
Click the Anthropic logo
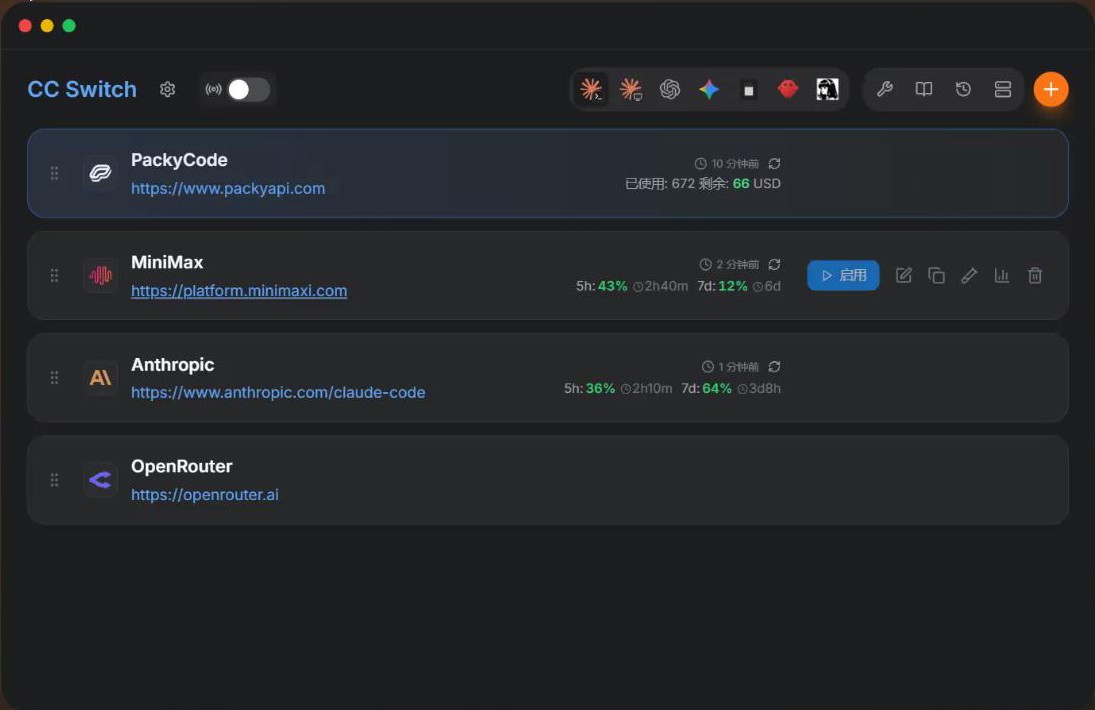pyautogui.click(x=100, y=378)
